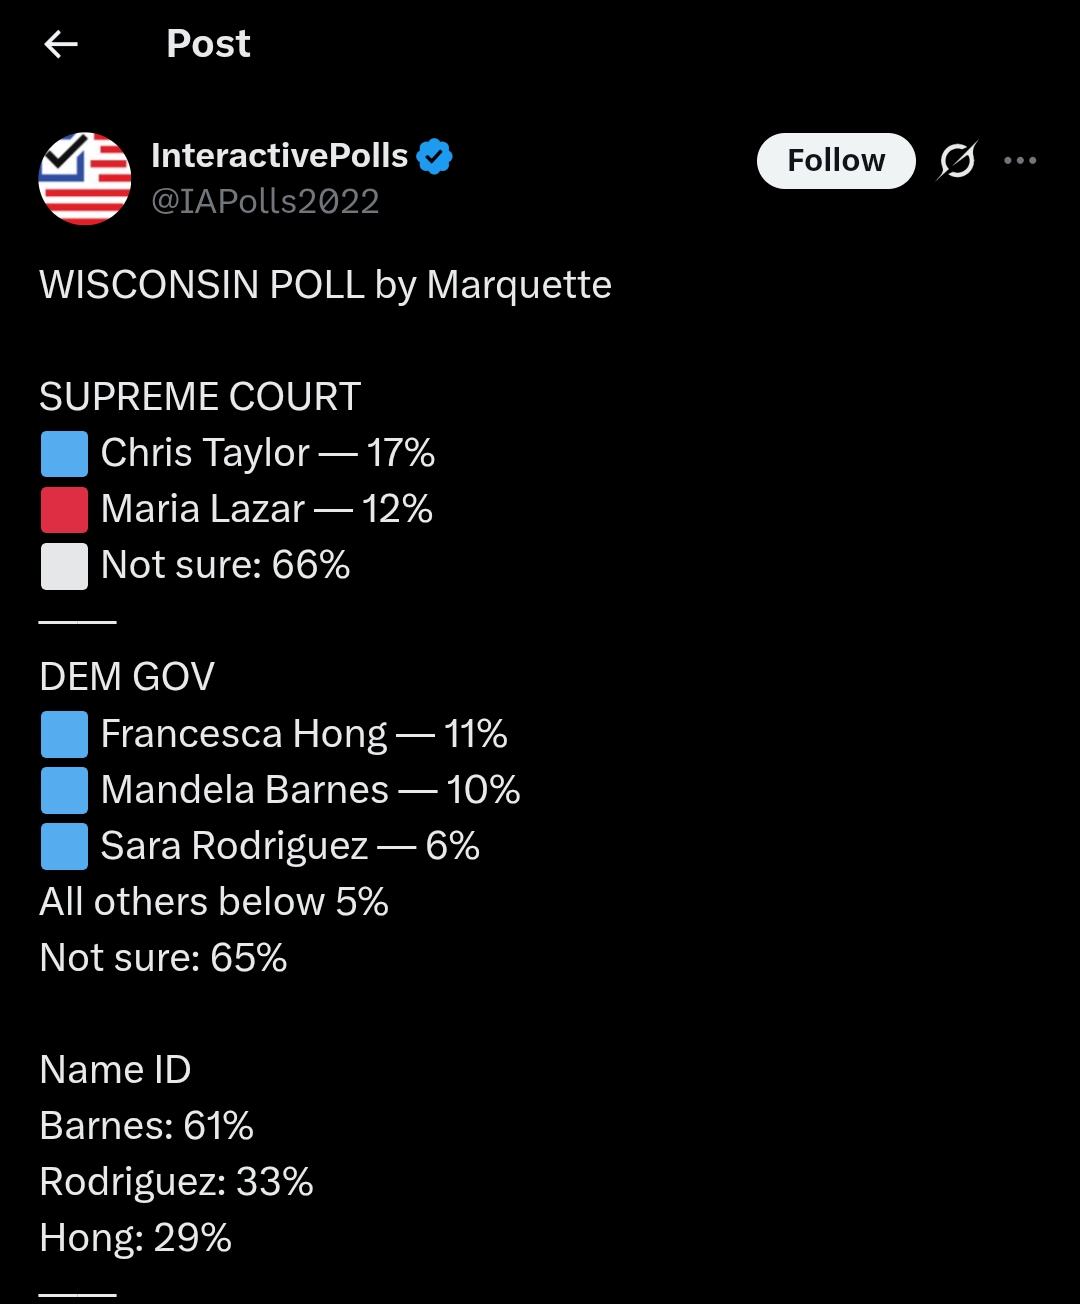Open the three-dot more options menu
Viewport: 1080px width, 1304px height.
point(1020,161)
